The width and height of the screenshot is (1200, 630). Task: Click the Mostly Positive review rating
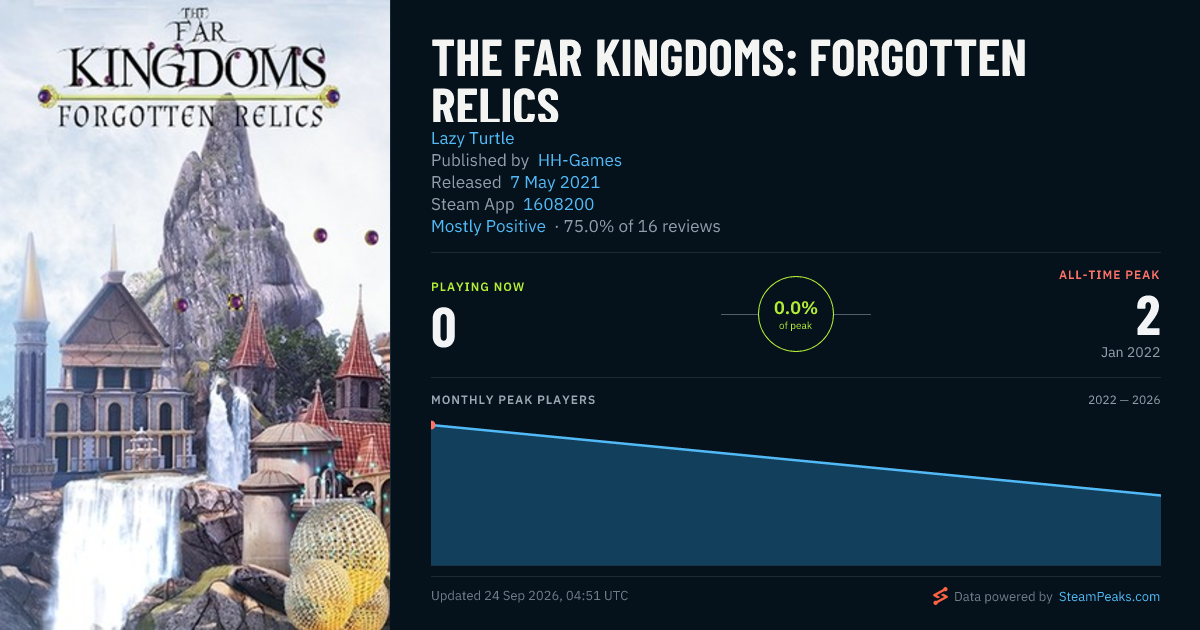tap(488, 226)
